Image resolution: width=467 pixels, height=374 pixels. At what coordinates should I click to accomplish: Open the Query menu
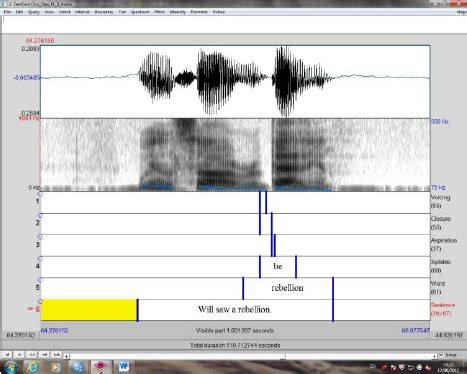point(34,12)
